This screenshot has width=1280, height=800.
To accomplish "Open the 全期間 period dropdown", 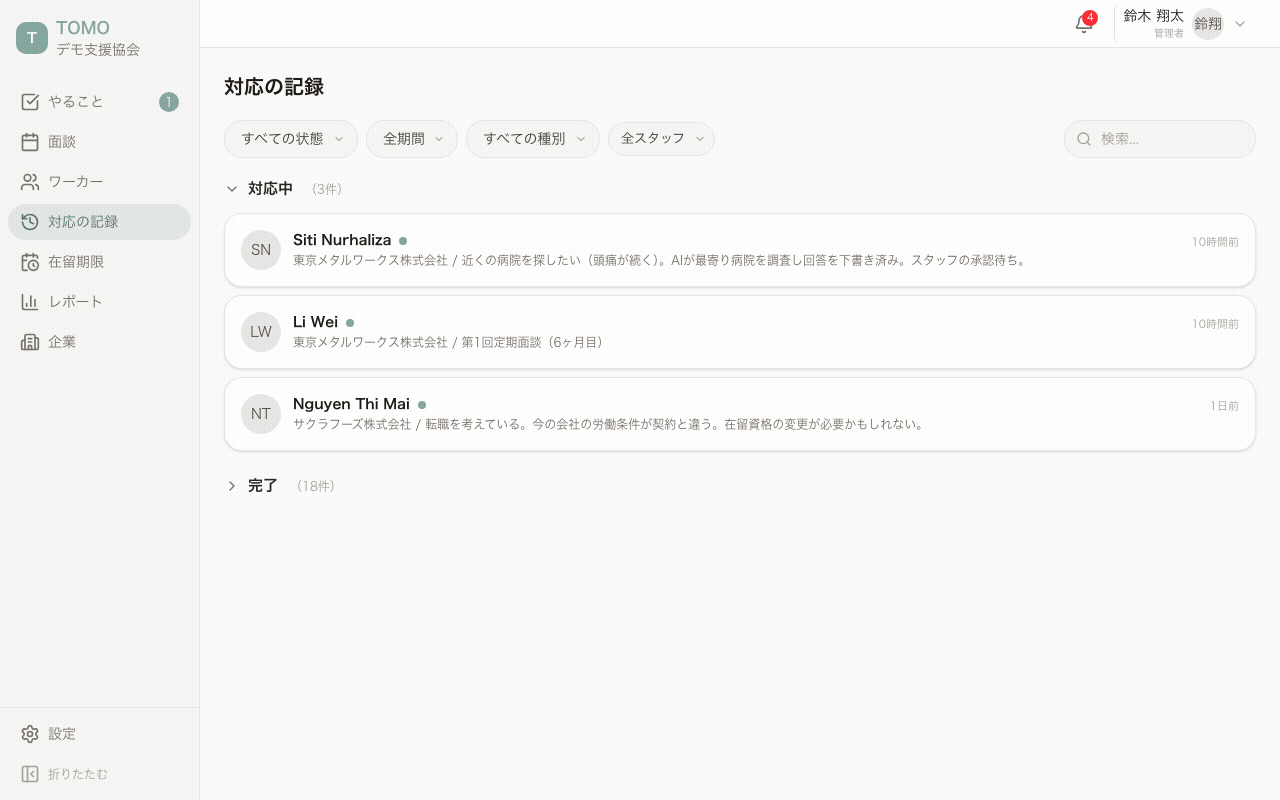I will tap(411, 139).
